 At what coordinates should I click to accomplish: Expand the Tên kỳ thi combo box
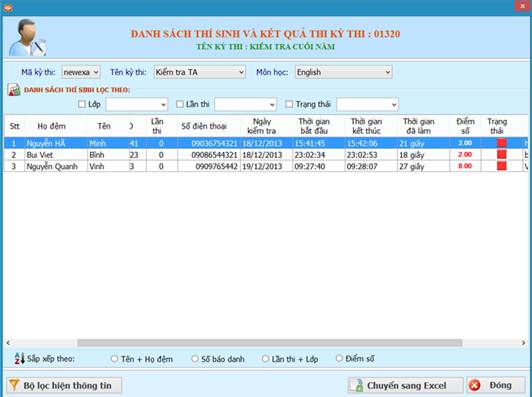(x=200, y=72)
